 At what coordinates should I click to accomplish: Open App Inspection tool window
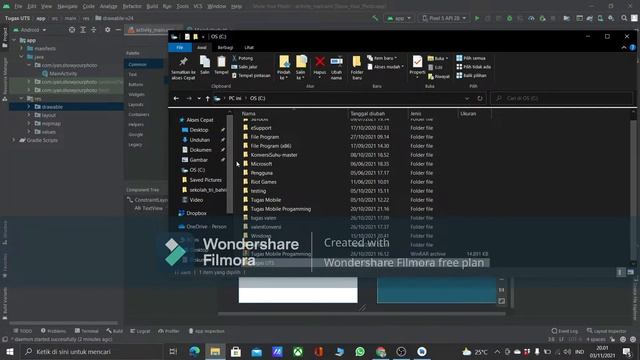[207, 331]
